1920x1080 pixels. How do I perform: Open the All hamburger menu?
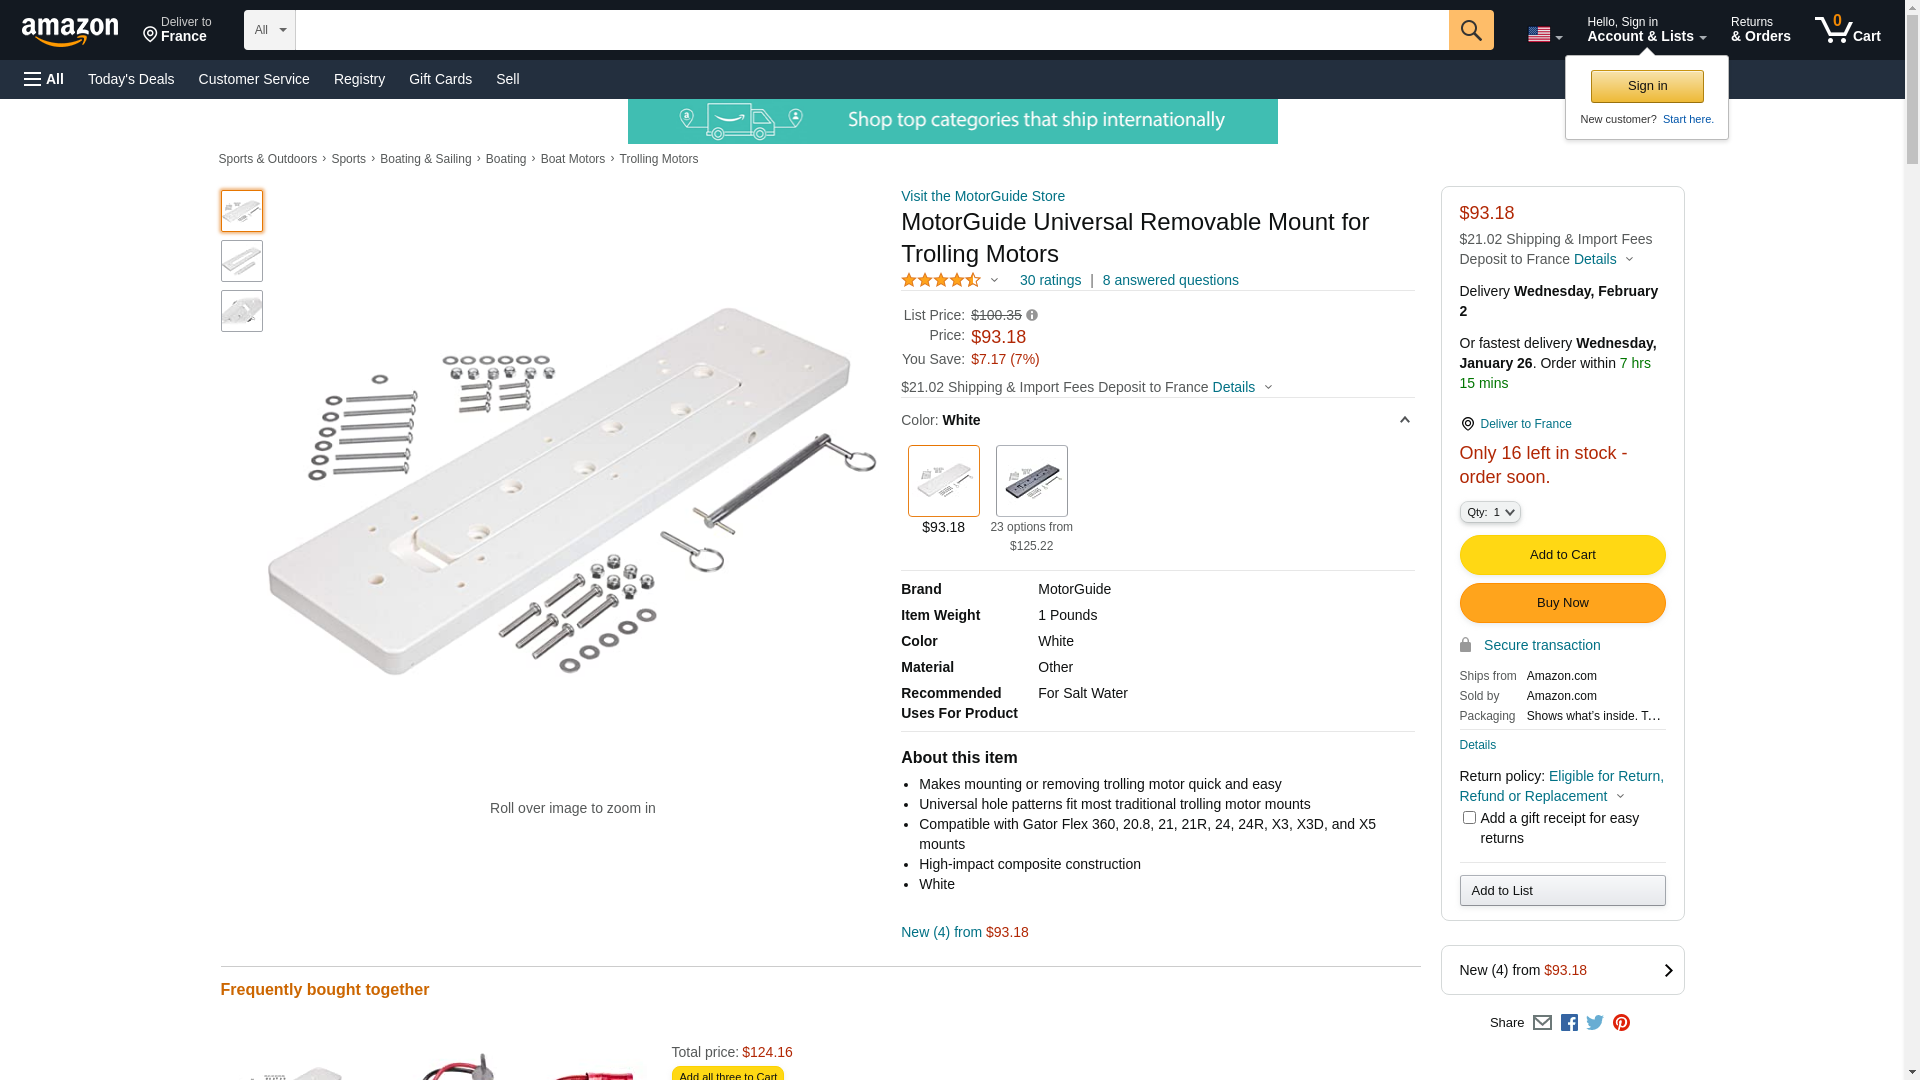pyautogui.click(x=44, y=79)
